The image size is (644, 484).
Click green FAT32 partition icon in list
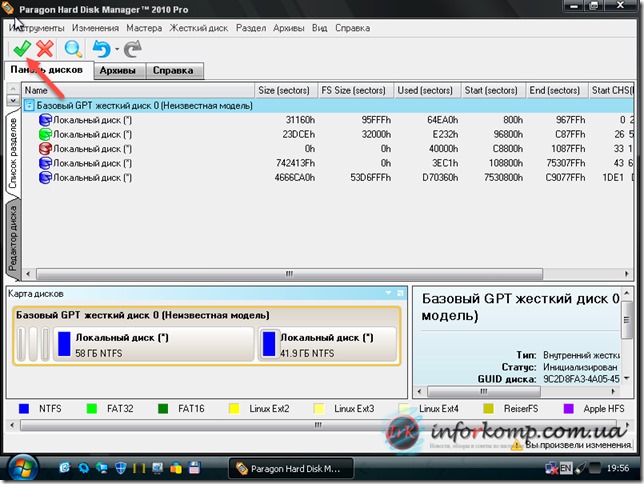(45, 134)
